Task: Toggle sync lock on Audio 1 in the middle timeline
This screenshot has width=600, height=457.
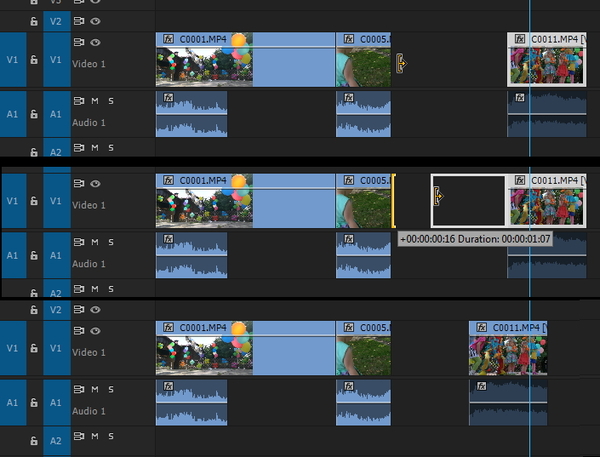Action: click(79, 242)
